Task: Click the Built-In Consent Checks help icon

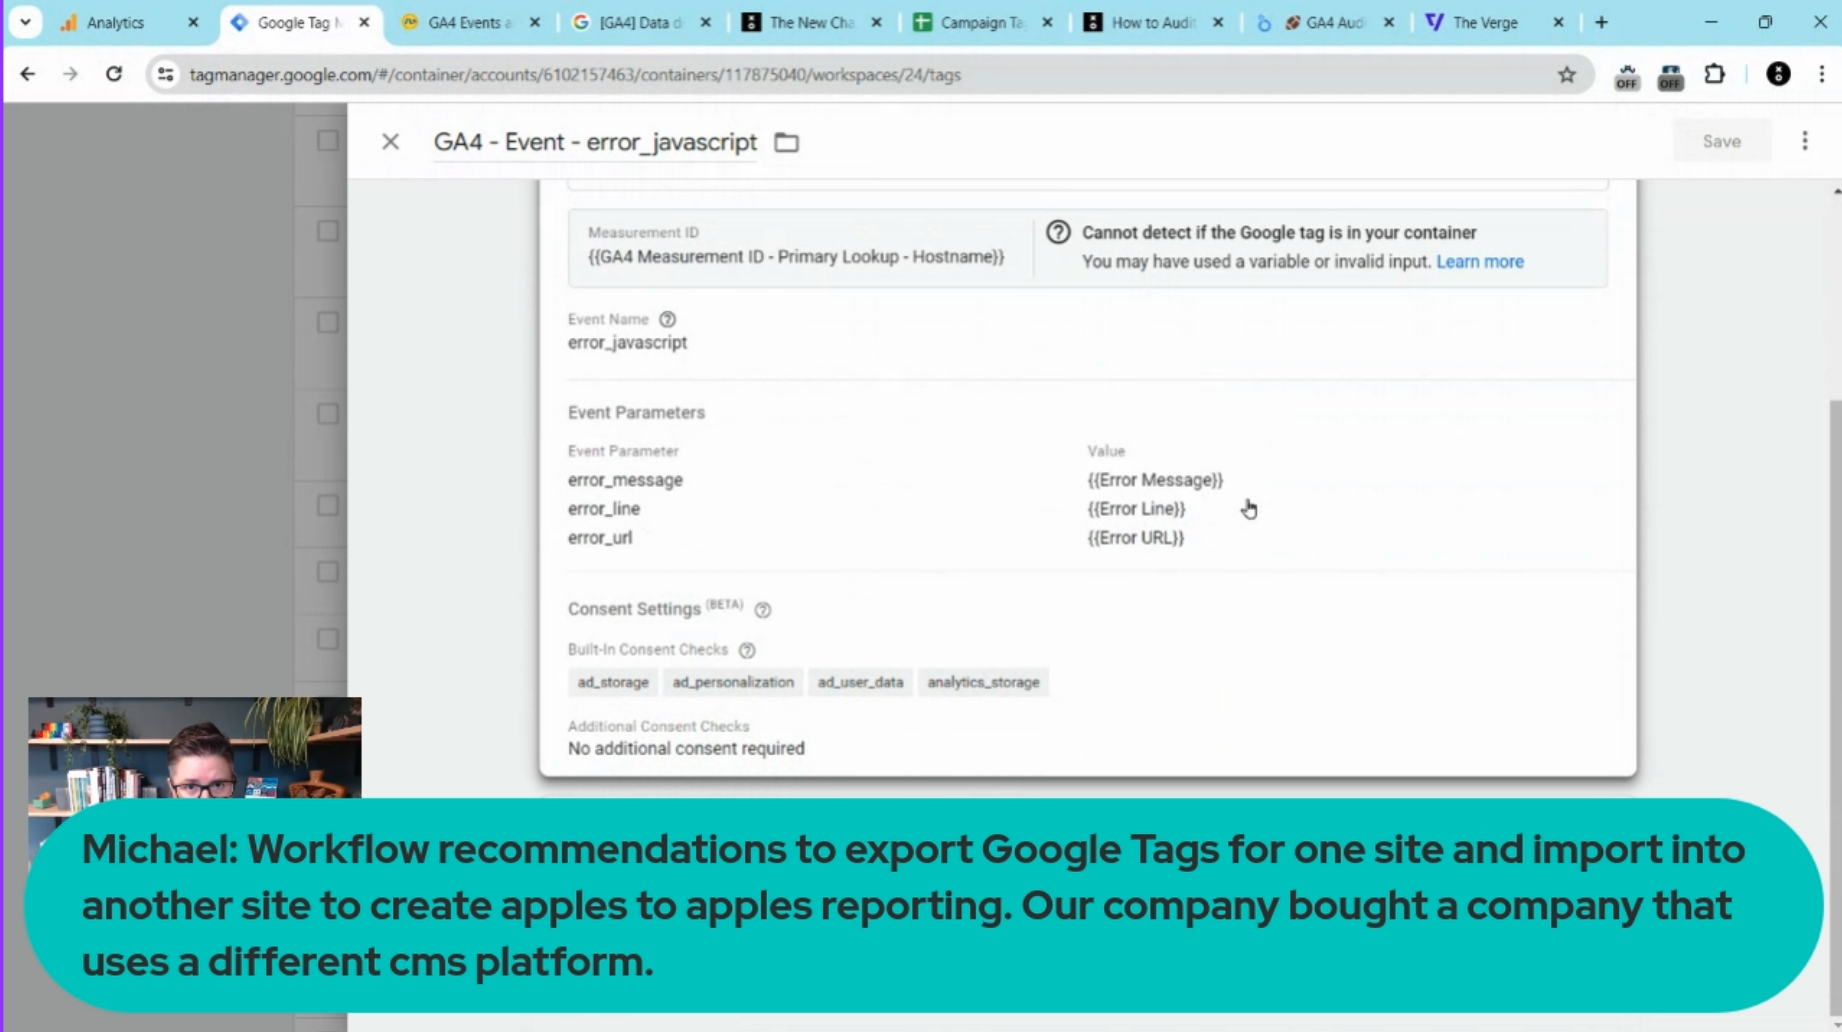Action: point(747,650)
